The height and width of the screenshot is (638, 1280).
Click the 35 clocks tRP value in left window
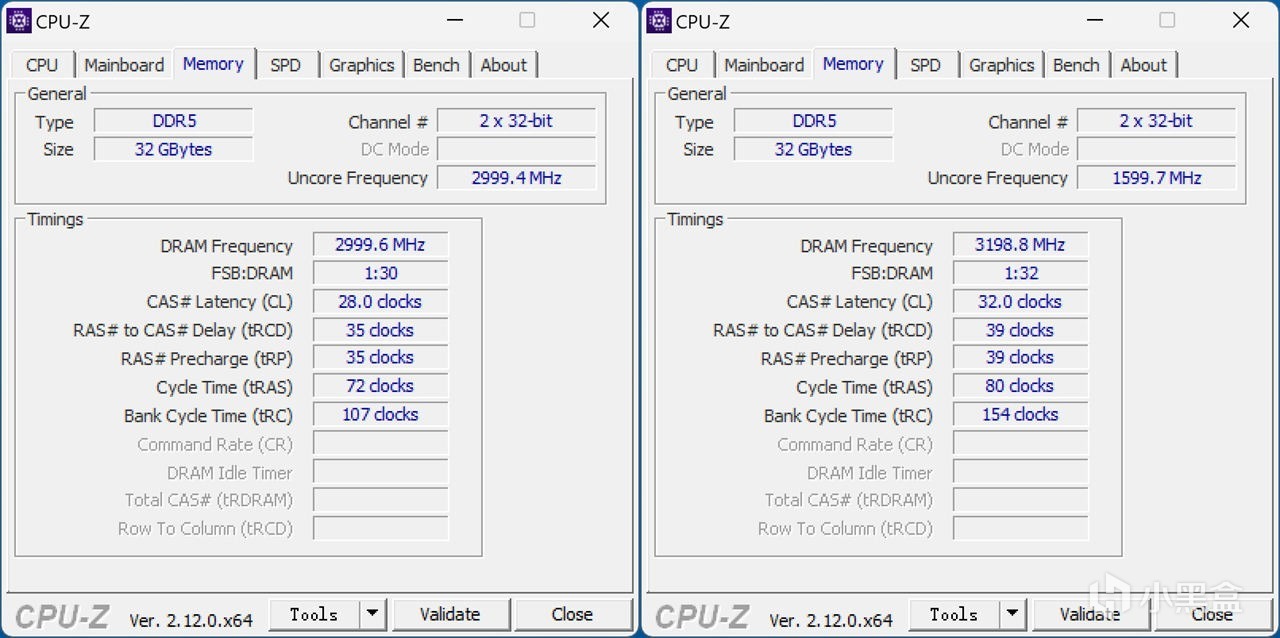click(380, 357)
